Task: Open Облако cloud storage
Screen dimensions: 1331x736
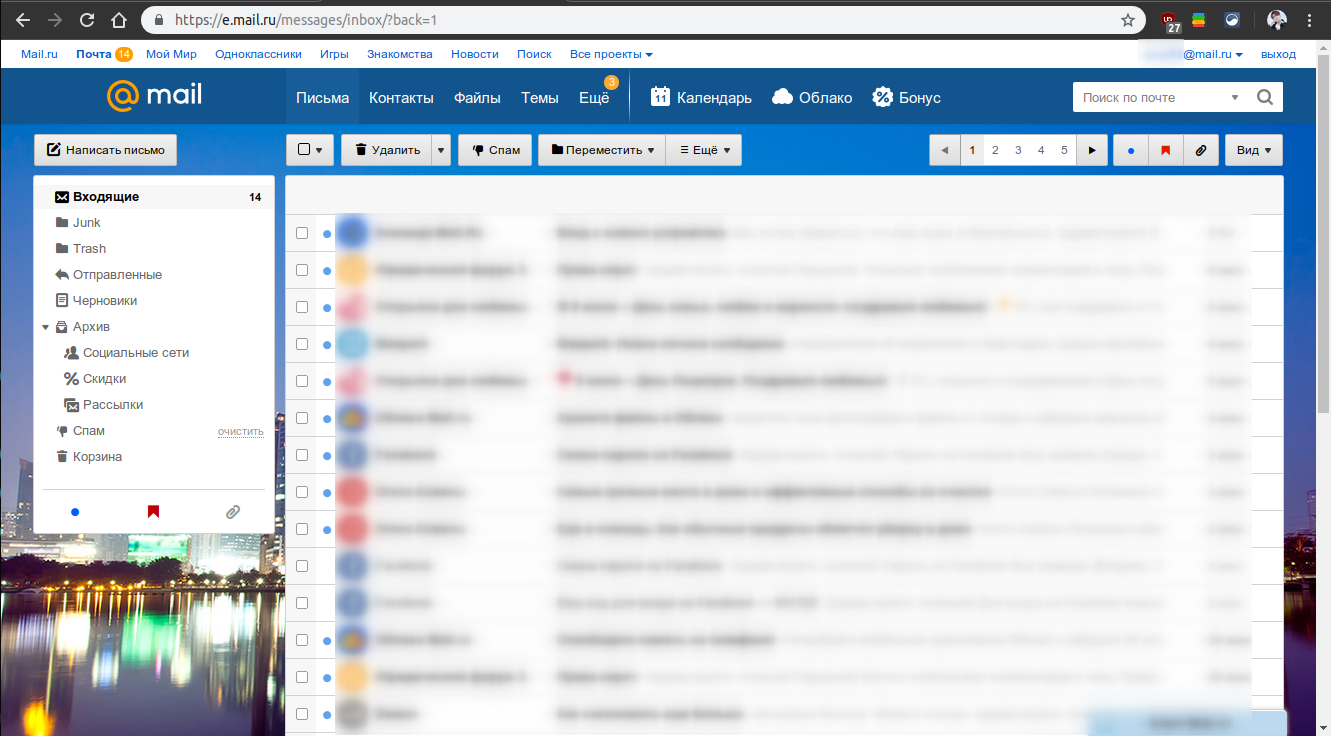Action: click(812, 97)
